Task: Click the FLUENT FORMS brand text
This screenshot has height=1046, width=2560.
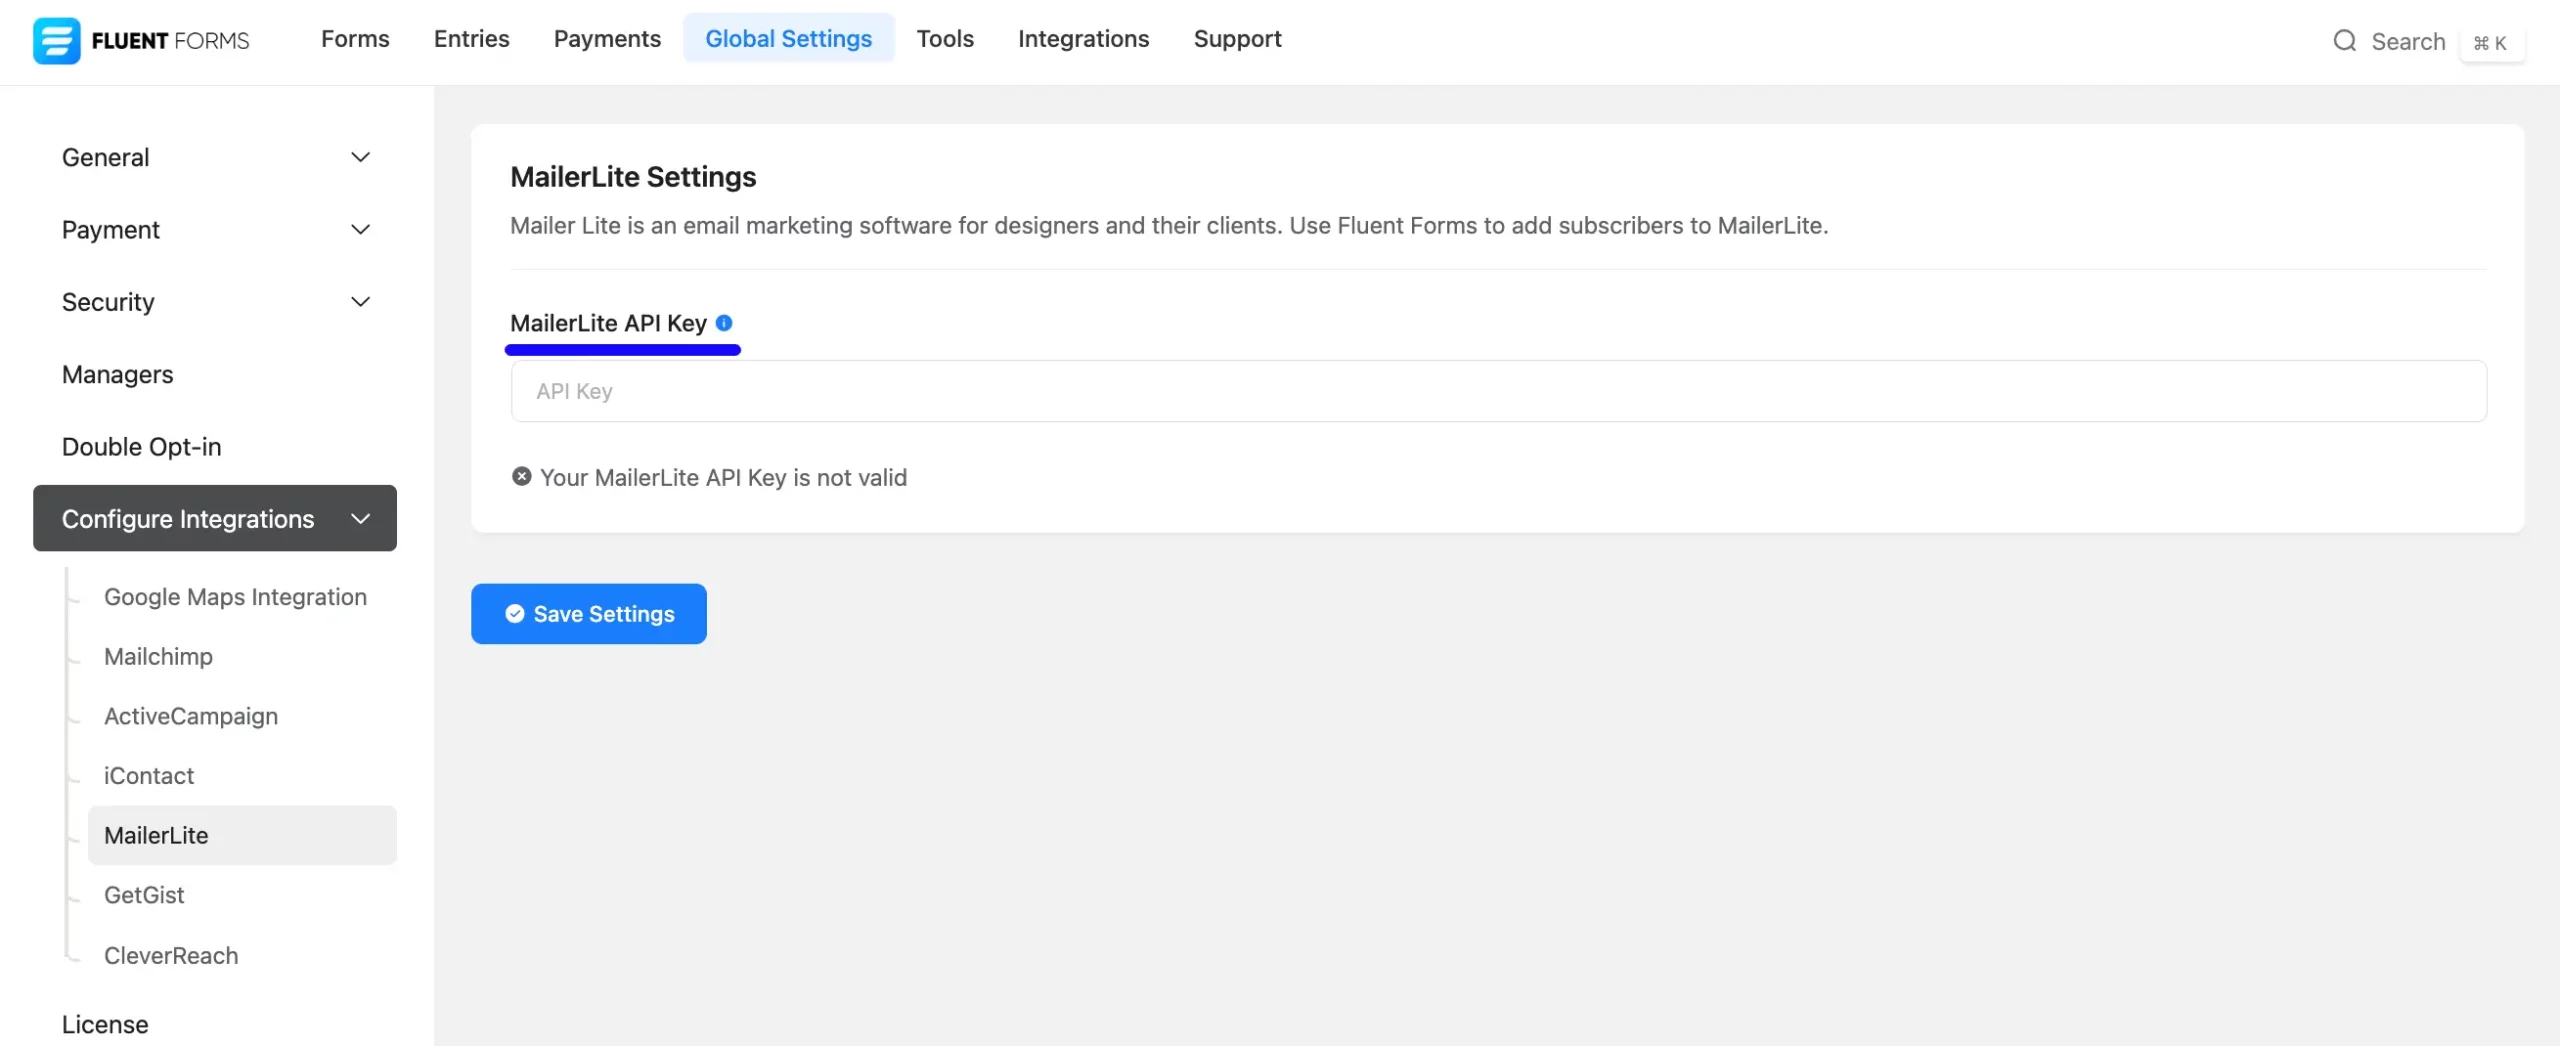Action: 170,41
